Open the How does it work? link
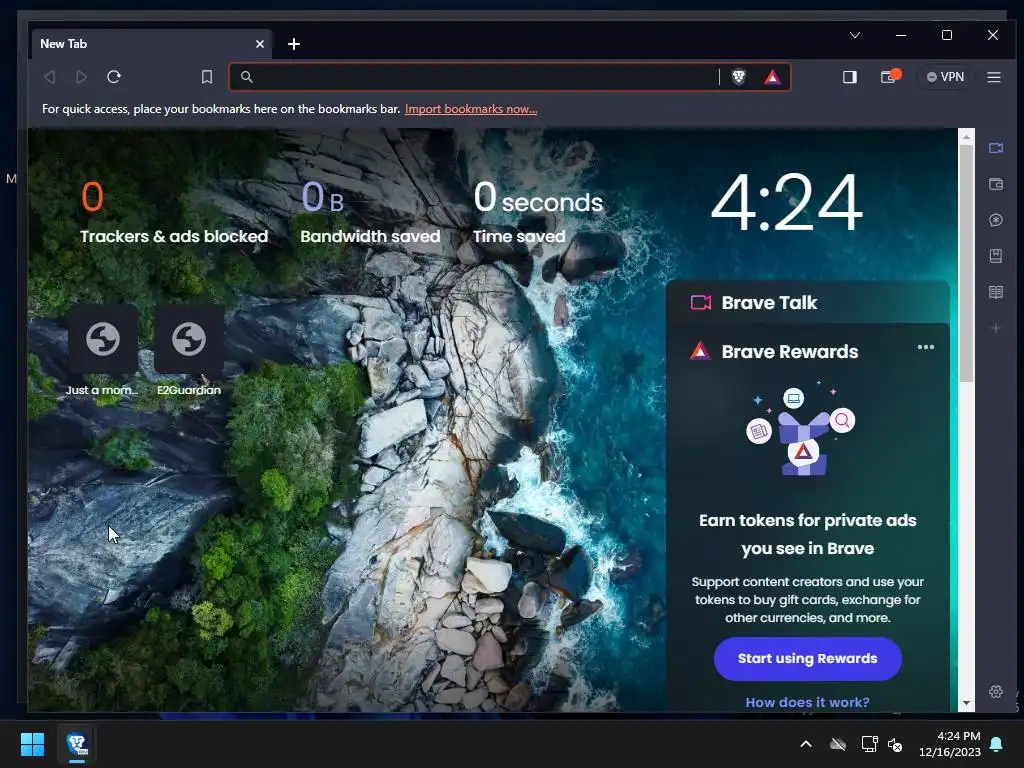1024x768 pixels. click(x=807, y=702)
